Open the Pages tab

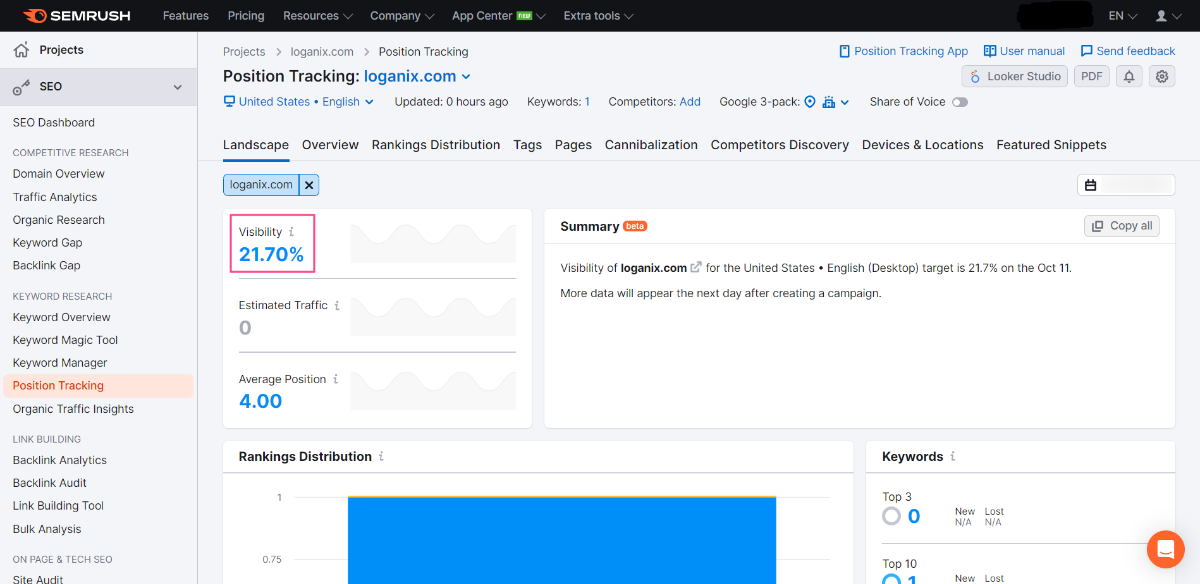coord(573,145)
